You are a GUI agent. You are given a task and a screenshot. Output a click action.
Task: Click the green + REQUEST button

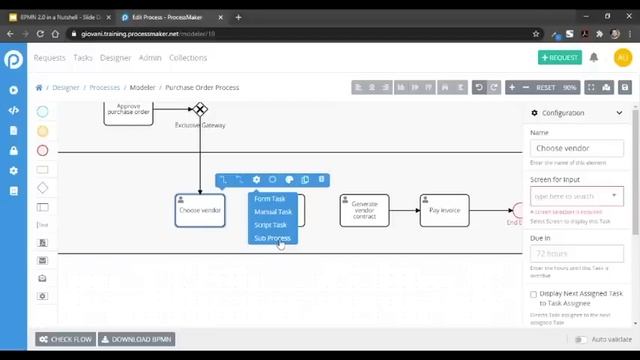click(x=560, y=58)
